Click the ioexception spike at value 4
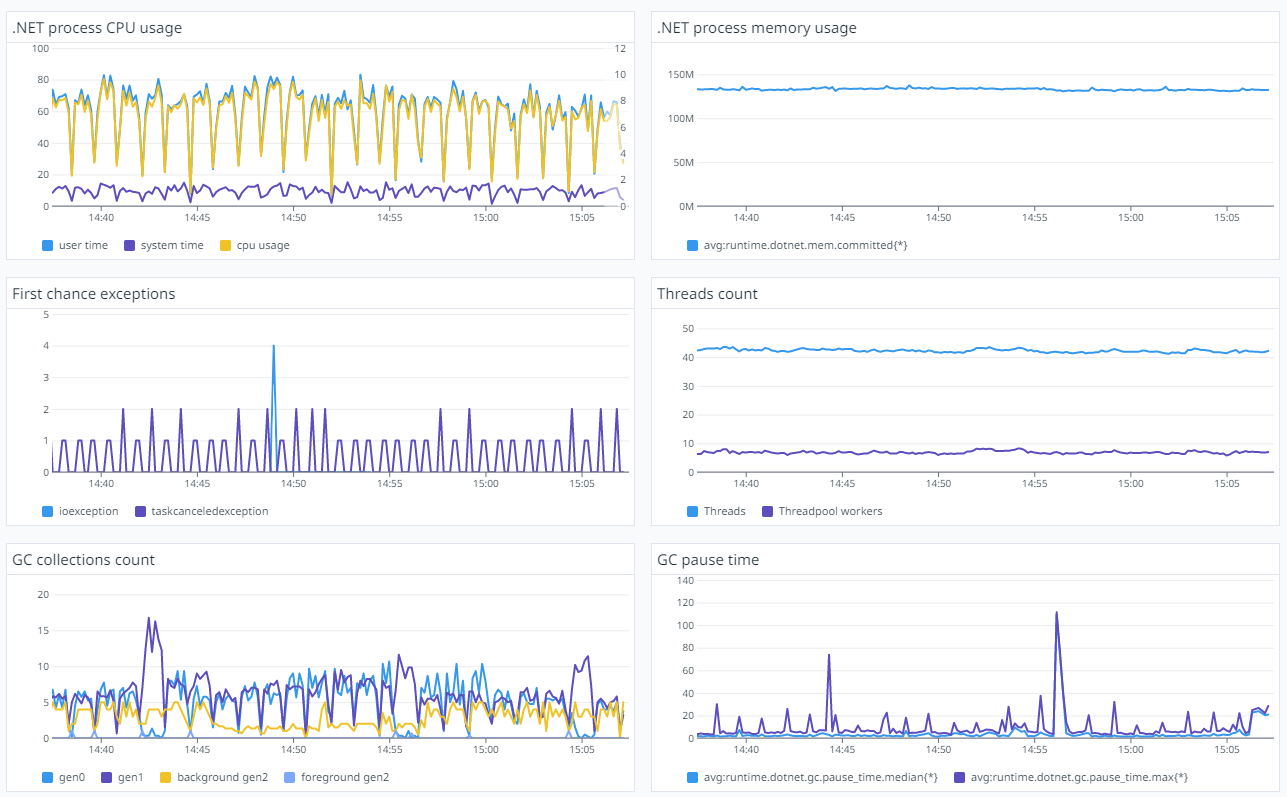This screenshot has height=797, width=1287. click(x=273, y=346)
